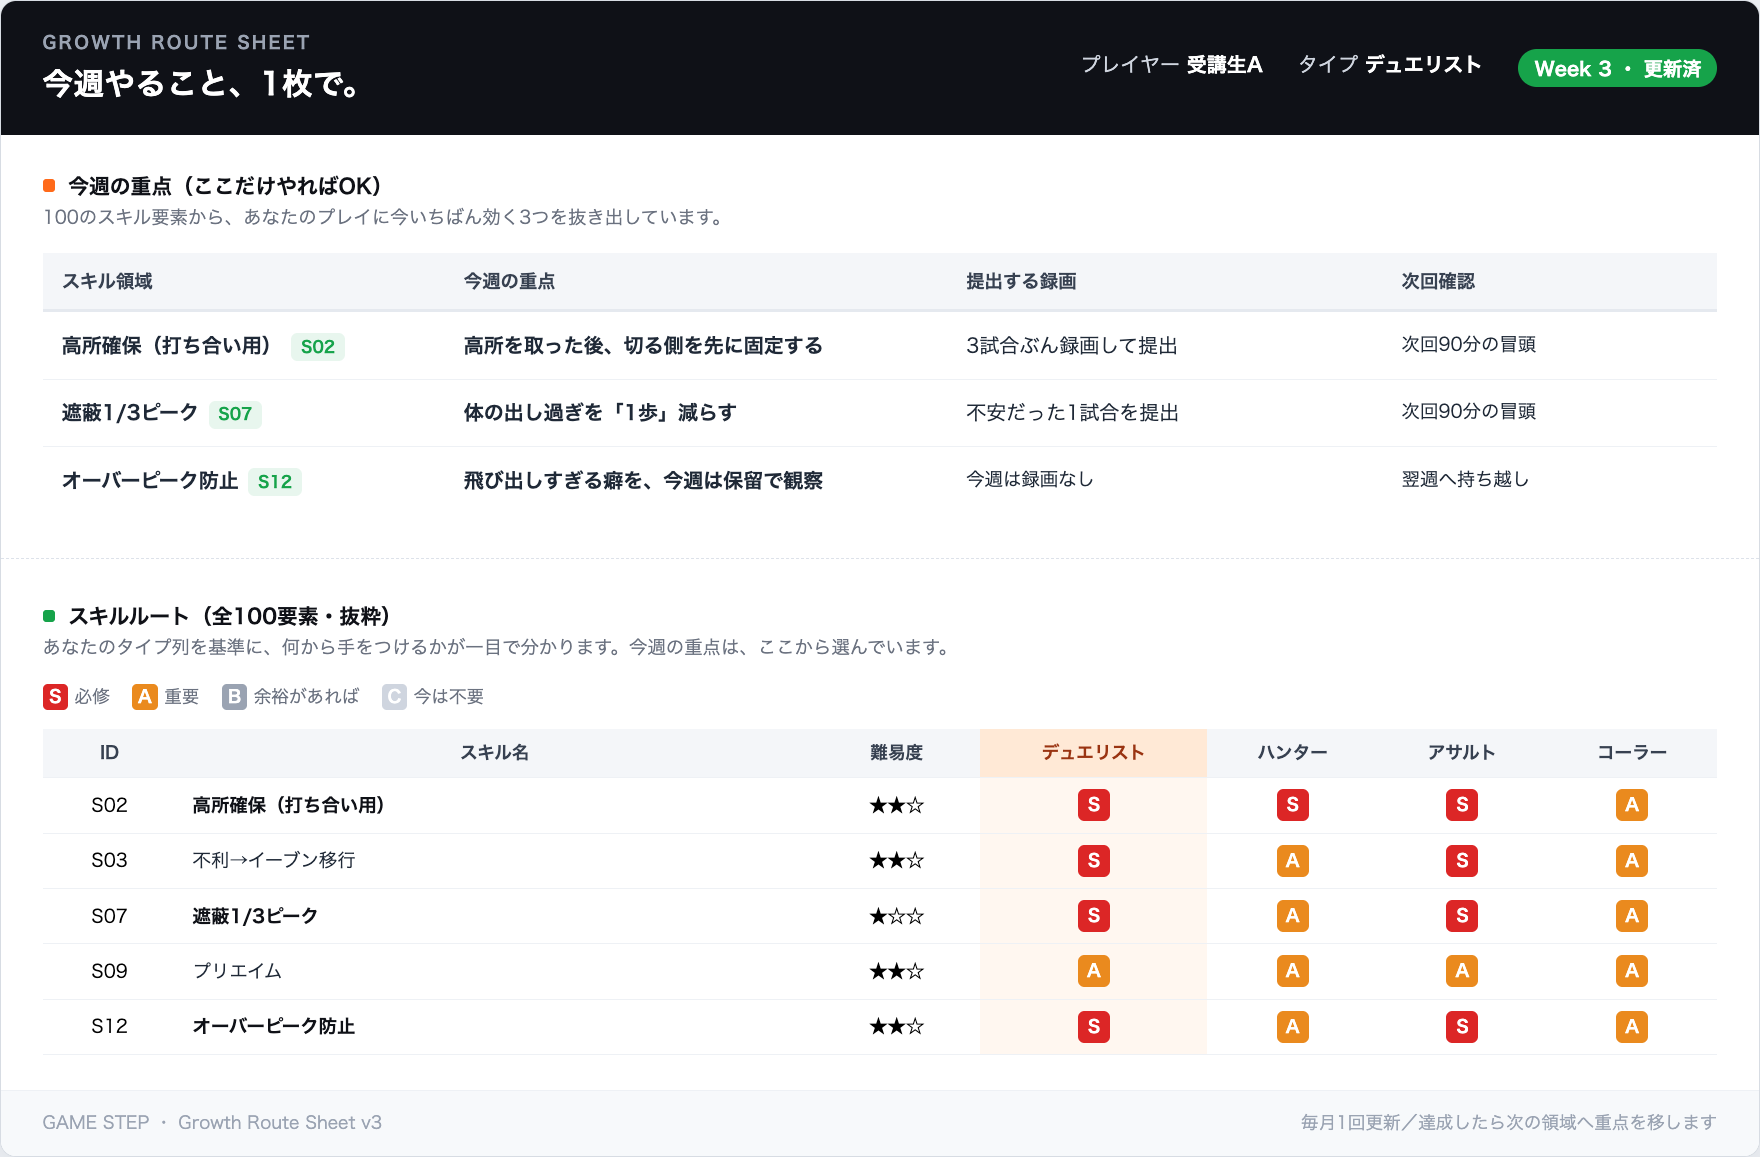Click the スキル領域 column header
1760x1157 pixels.
click(x=107, y=282)
